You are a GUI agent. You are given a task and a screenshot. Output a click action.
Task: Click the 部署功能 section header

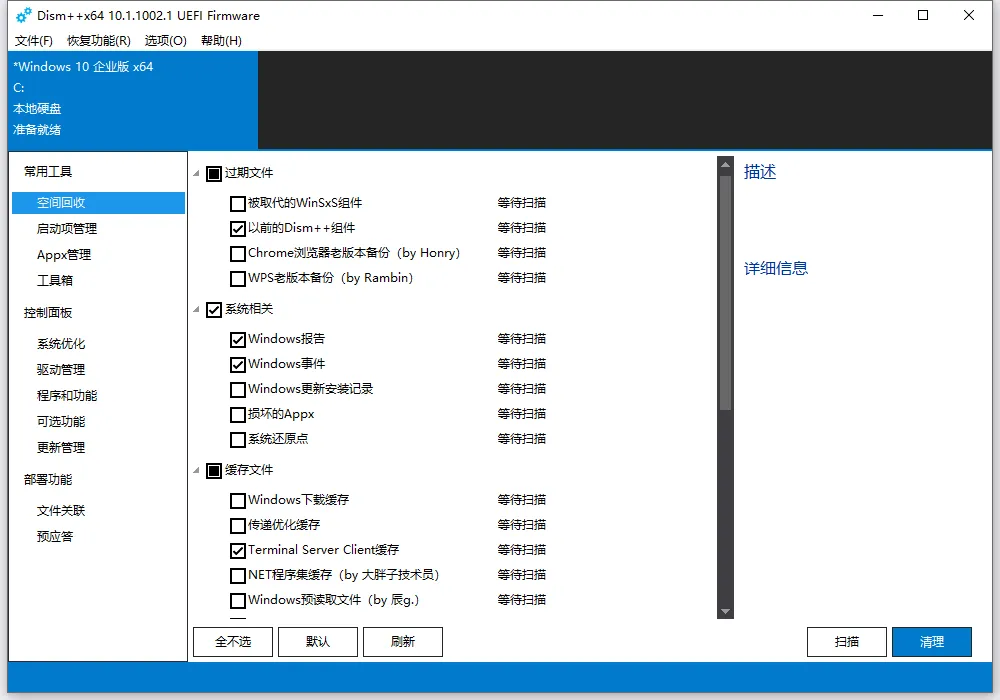pyautogui.click(x=48, y=479)
